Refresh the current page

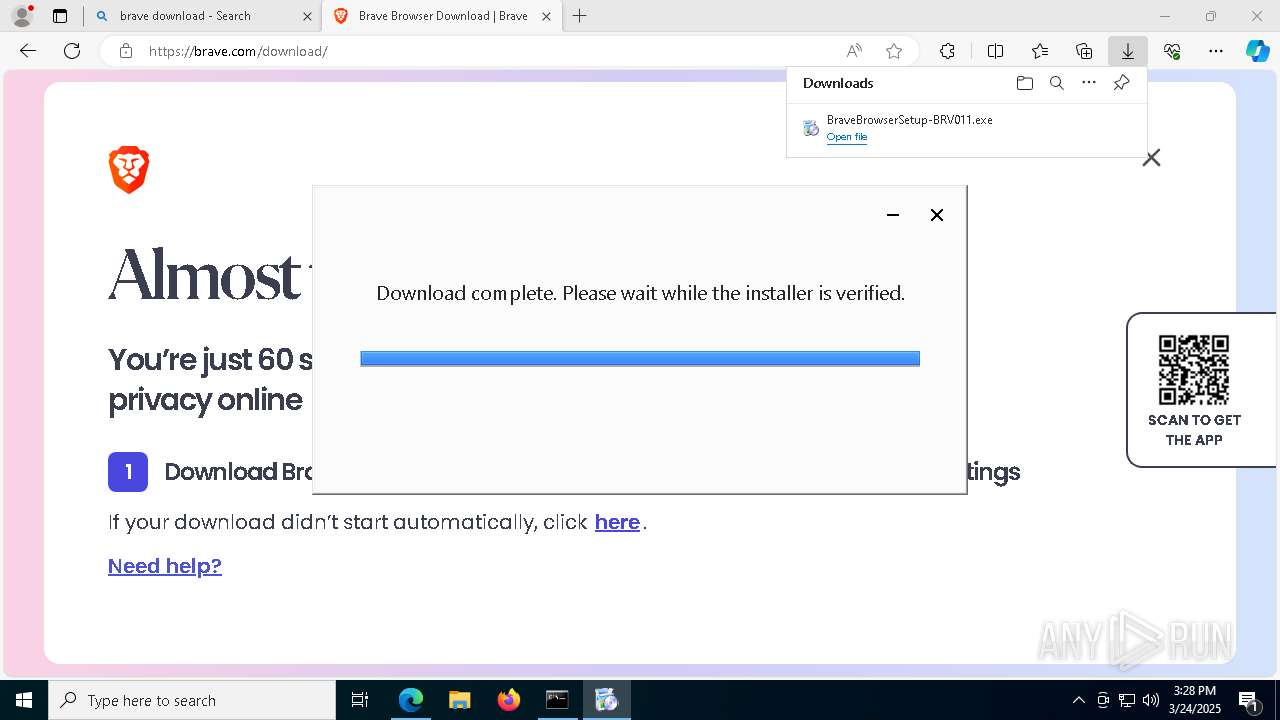coord(72,51)
